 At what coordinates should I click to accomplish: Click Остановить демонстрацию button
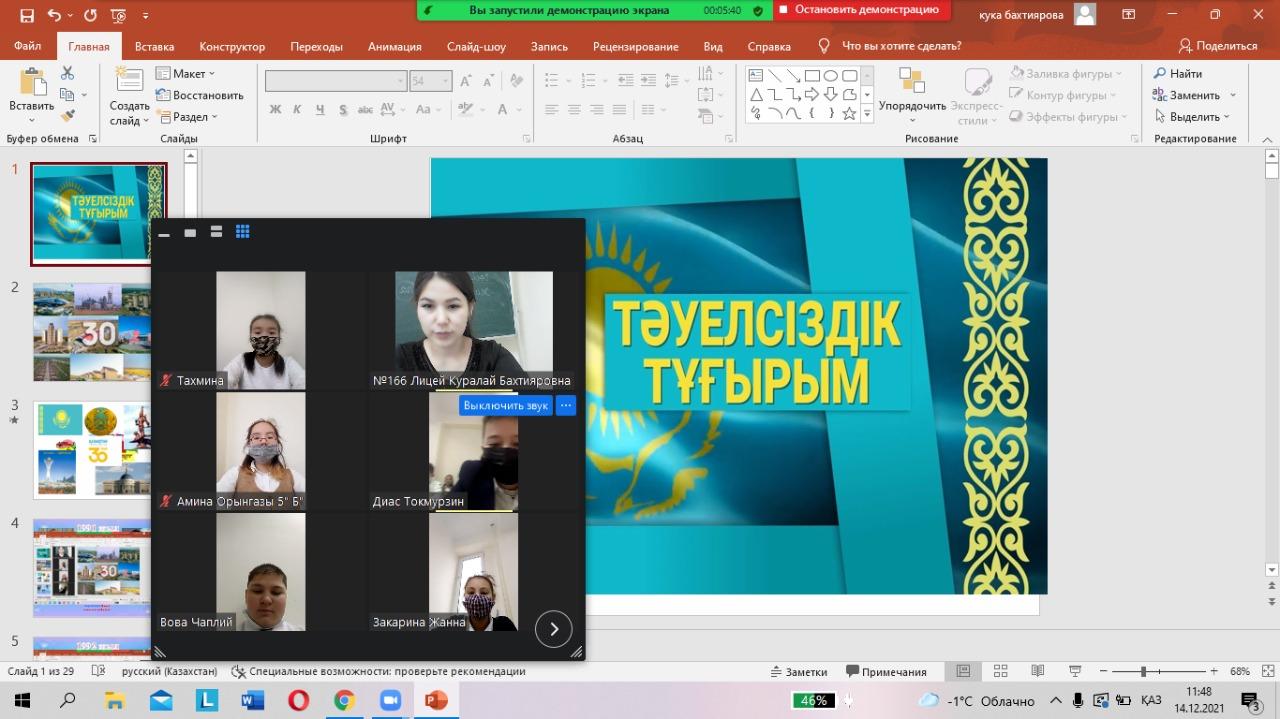pos(858,10)
